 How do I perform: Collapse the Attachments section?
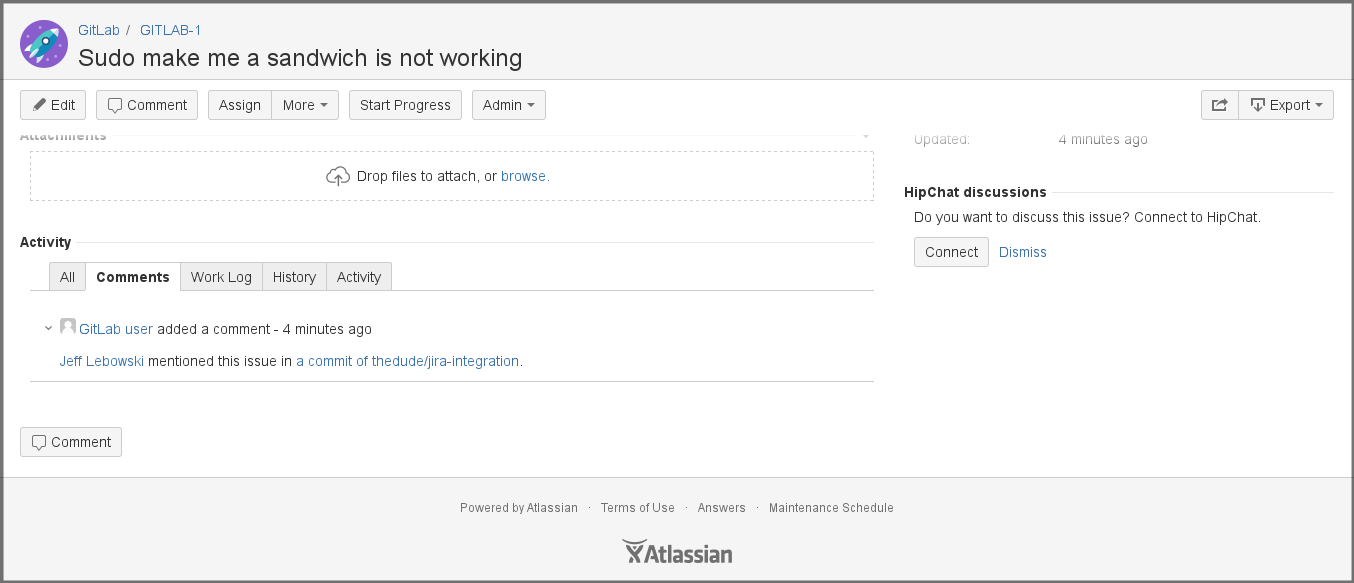(x=864, y=134)
